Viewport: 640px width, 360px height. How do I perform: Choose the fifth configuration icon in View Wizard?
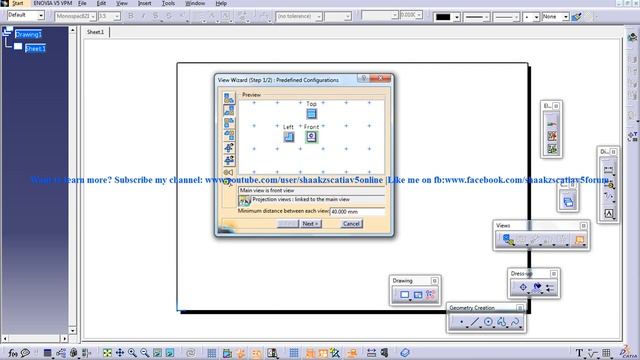coord(229,147)
